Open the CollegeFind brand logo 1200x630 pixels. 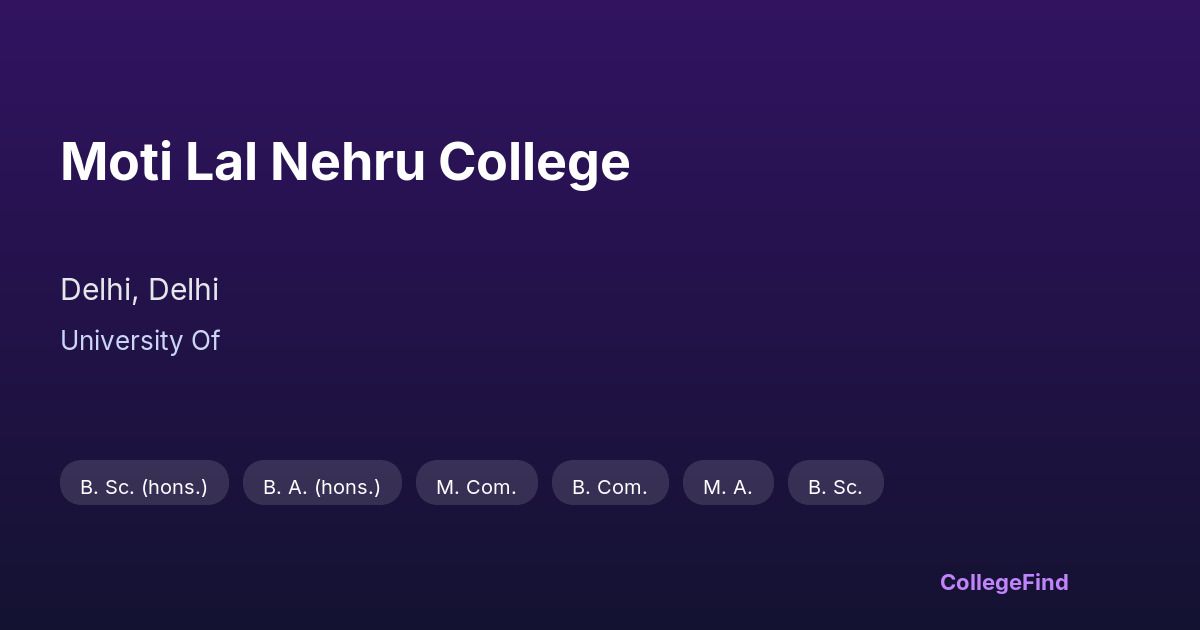[x=1004, y=582]
